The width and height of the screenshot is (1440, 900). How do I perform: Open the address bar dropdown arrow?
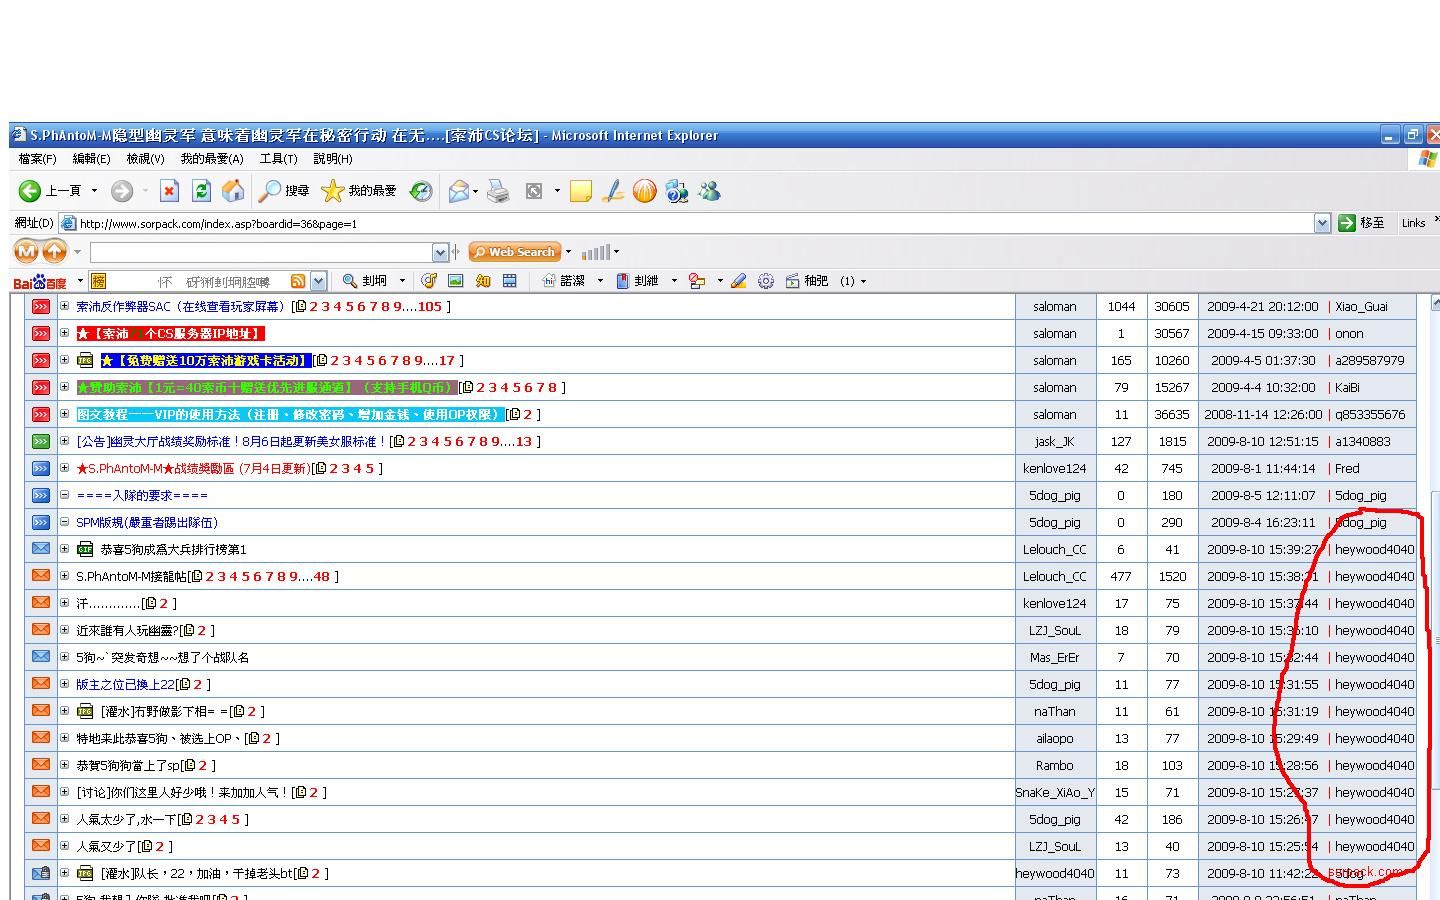point(1322,223)
